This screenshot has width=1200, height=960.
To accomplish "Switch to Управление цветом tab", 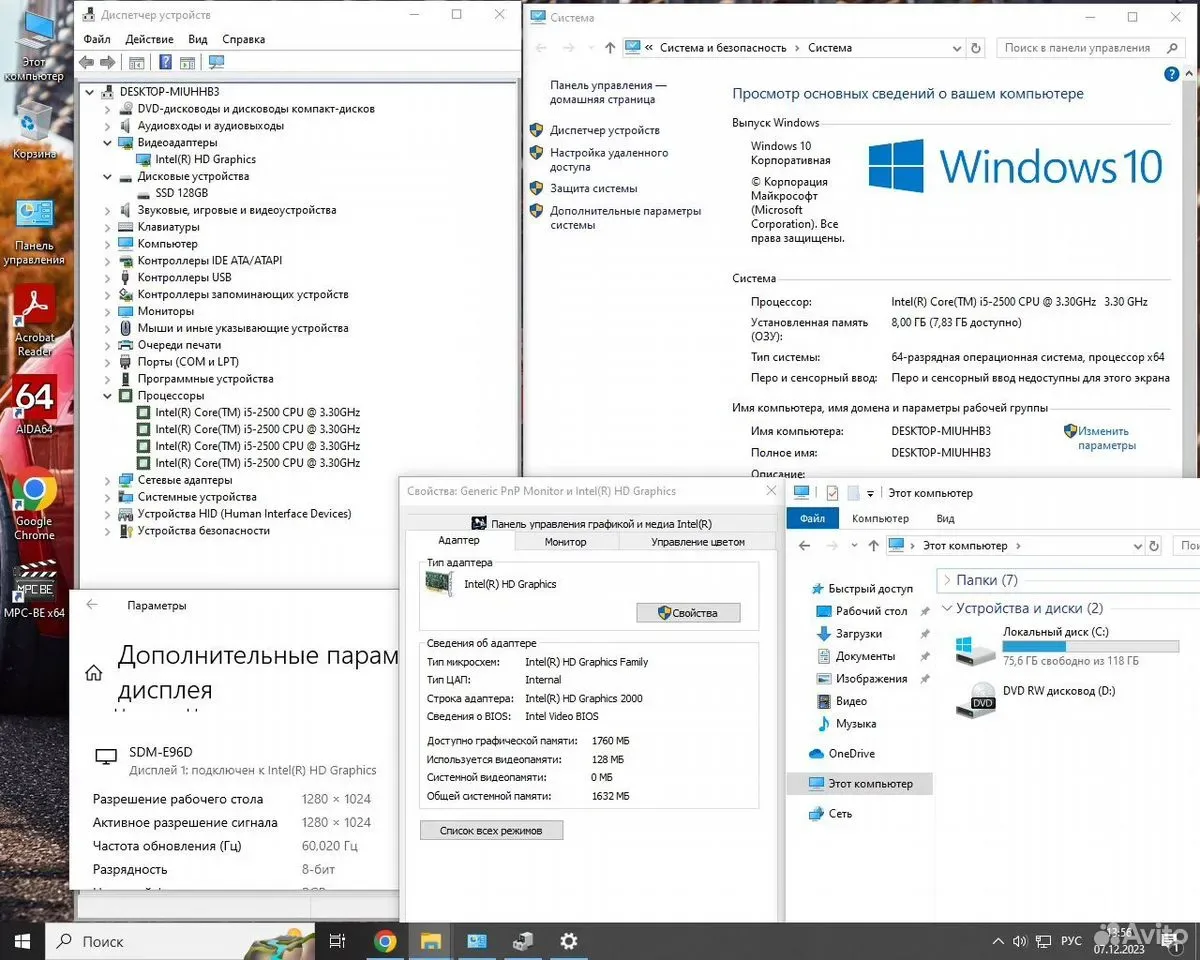I will (x=698, y=542).
